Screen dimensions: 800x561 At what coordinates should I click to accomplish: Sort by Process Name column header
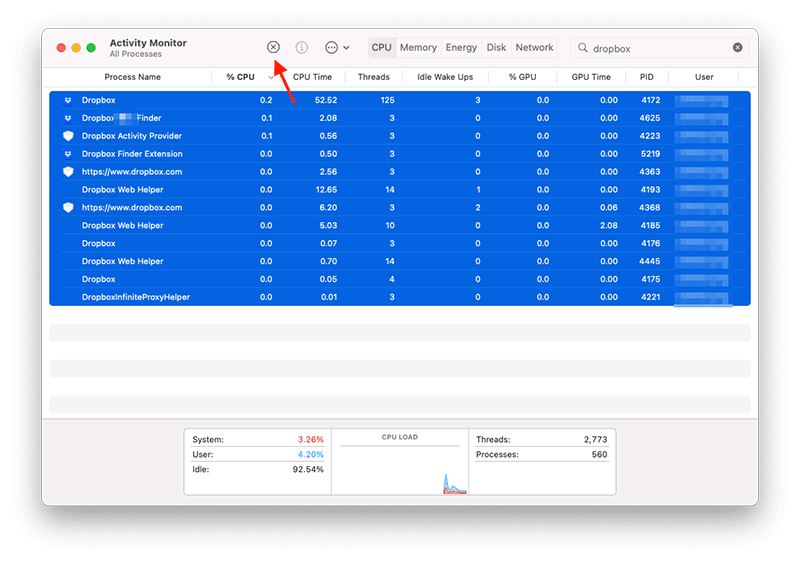(132, 77)
